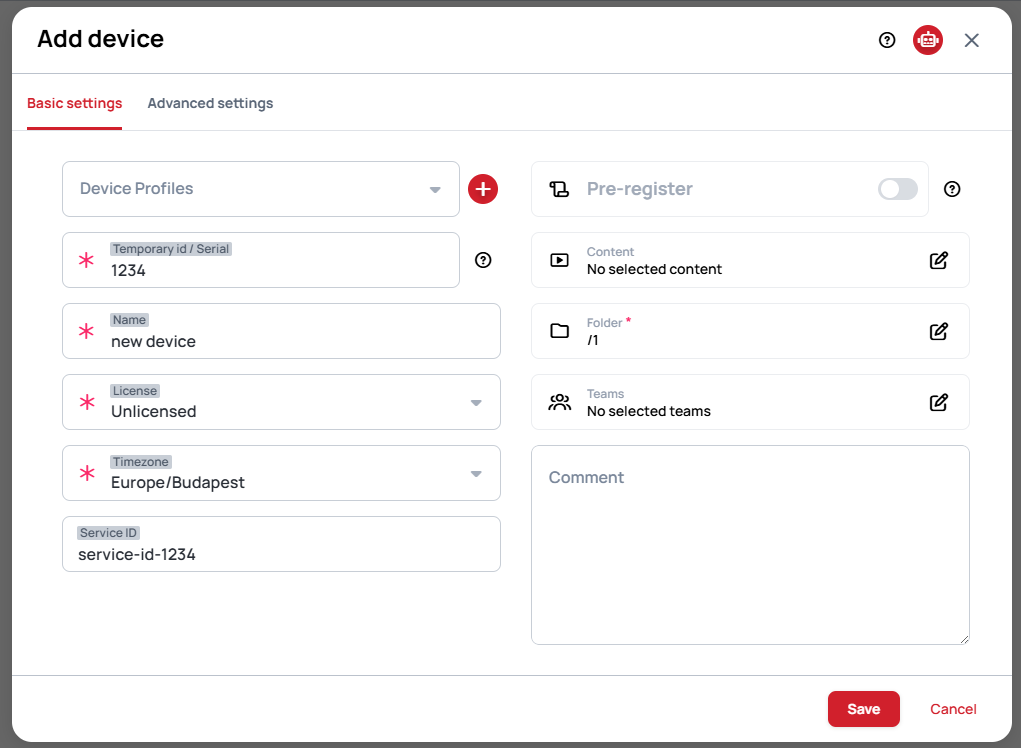Click into the Comment text area
The height and width of the screenshot is (748, 1021).
tap(750, 545)
